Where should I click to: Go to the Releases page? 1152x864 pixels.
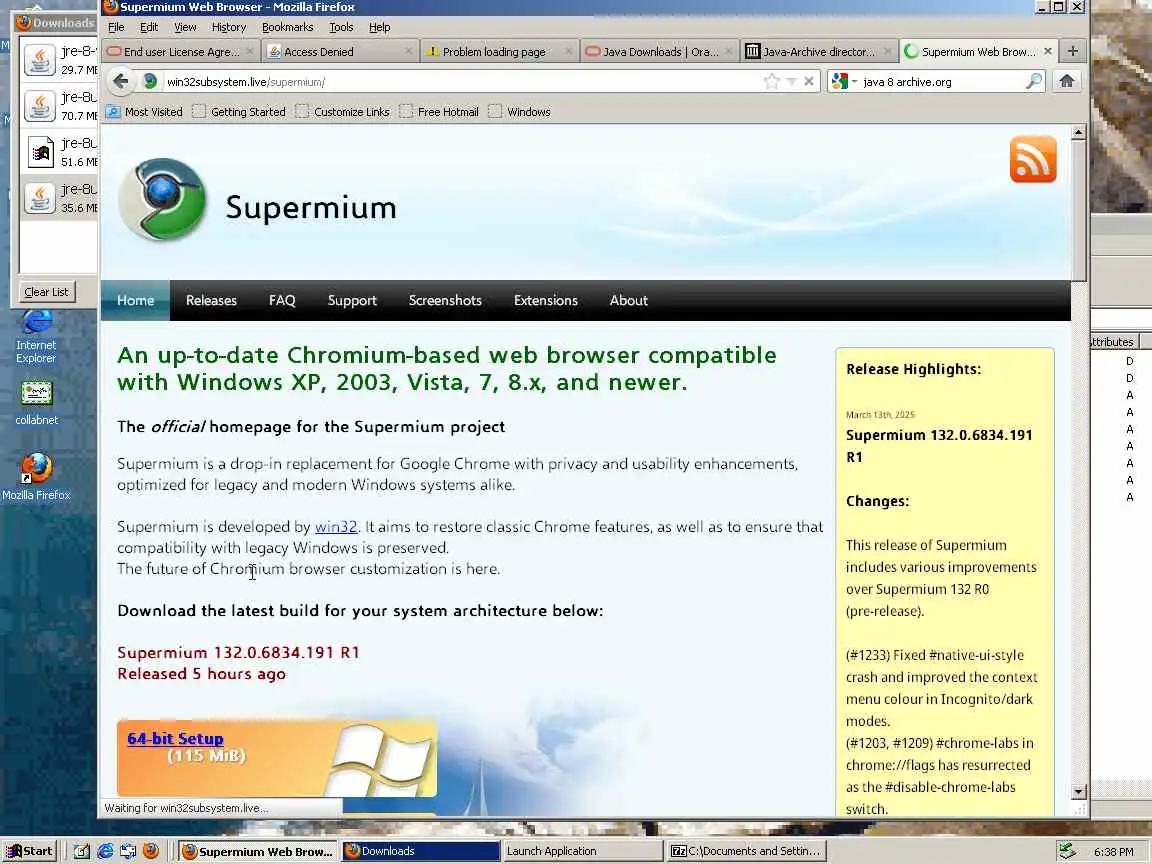(x=211, y=300)
